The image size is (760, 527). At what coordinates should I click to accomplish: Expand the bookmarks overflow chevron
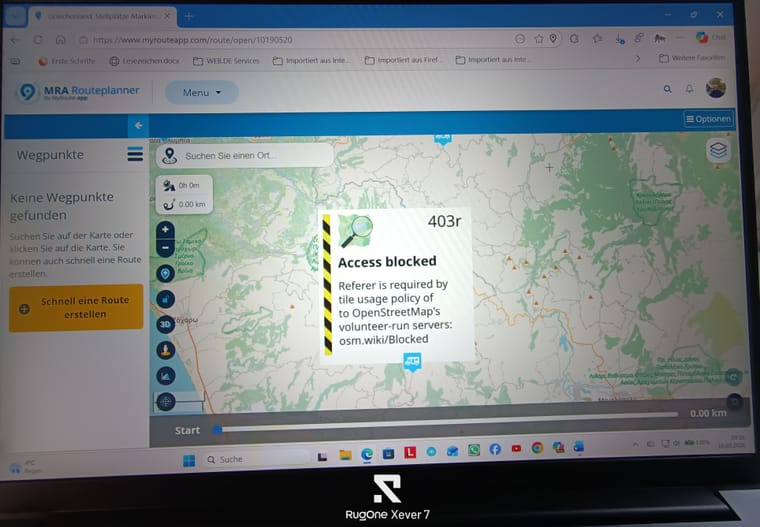(x=638, y=59)
